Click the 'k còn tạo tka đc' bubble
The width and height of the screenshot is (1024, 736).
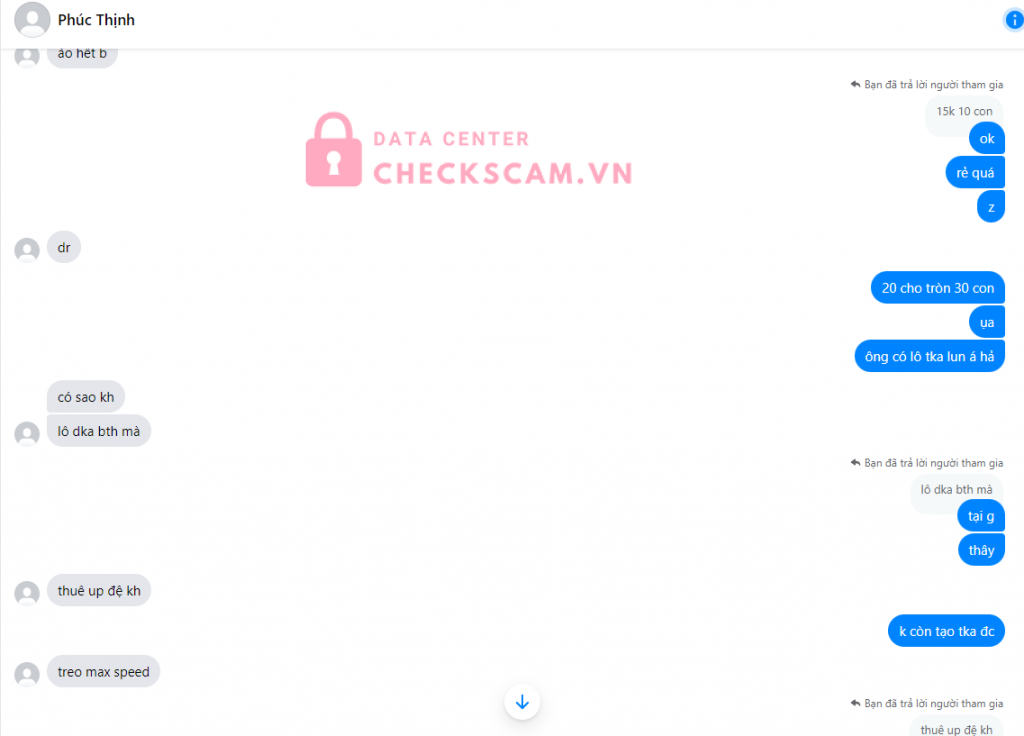[946, 632]
